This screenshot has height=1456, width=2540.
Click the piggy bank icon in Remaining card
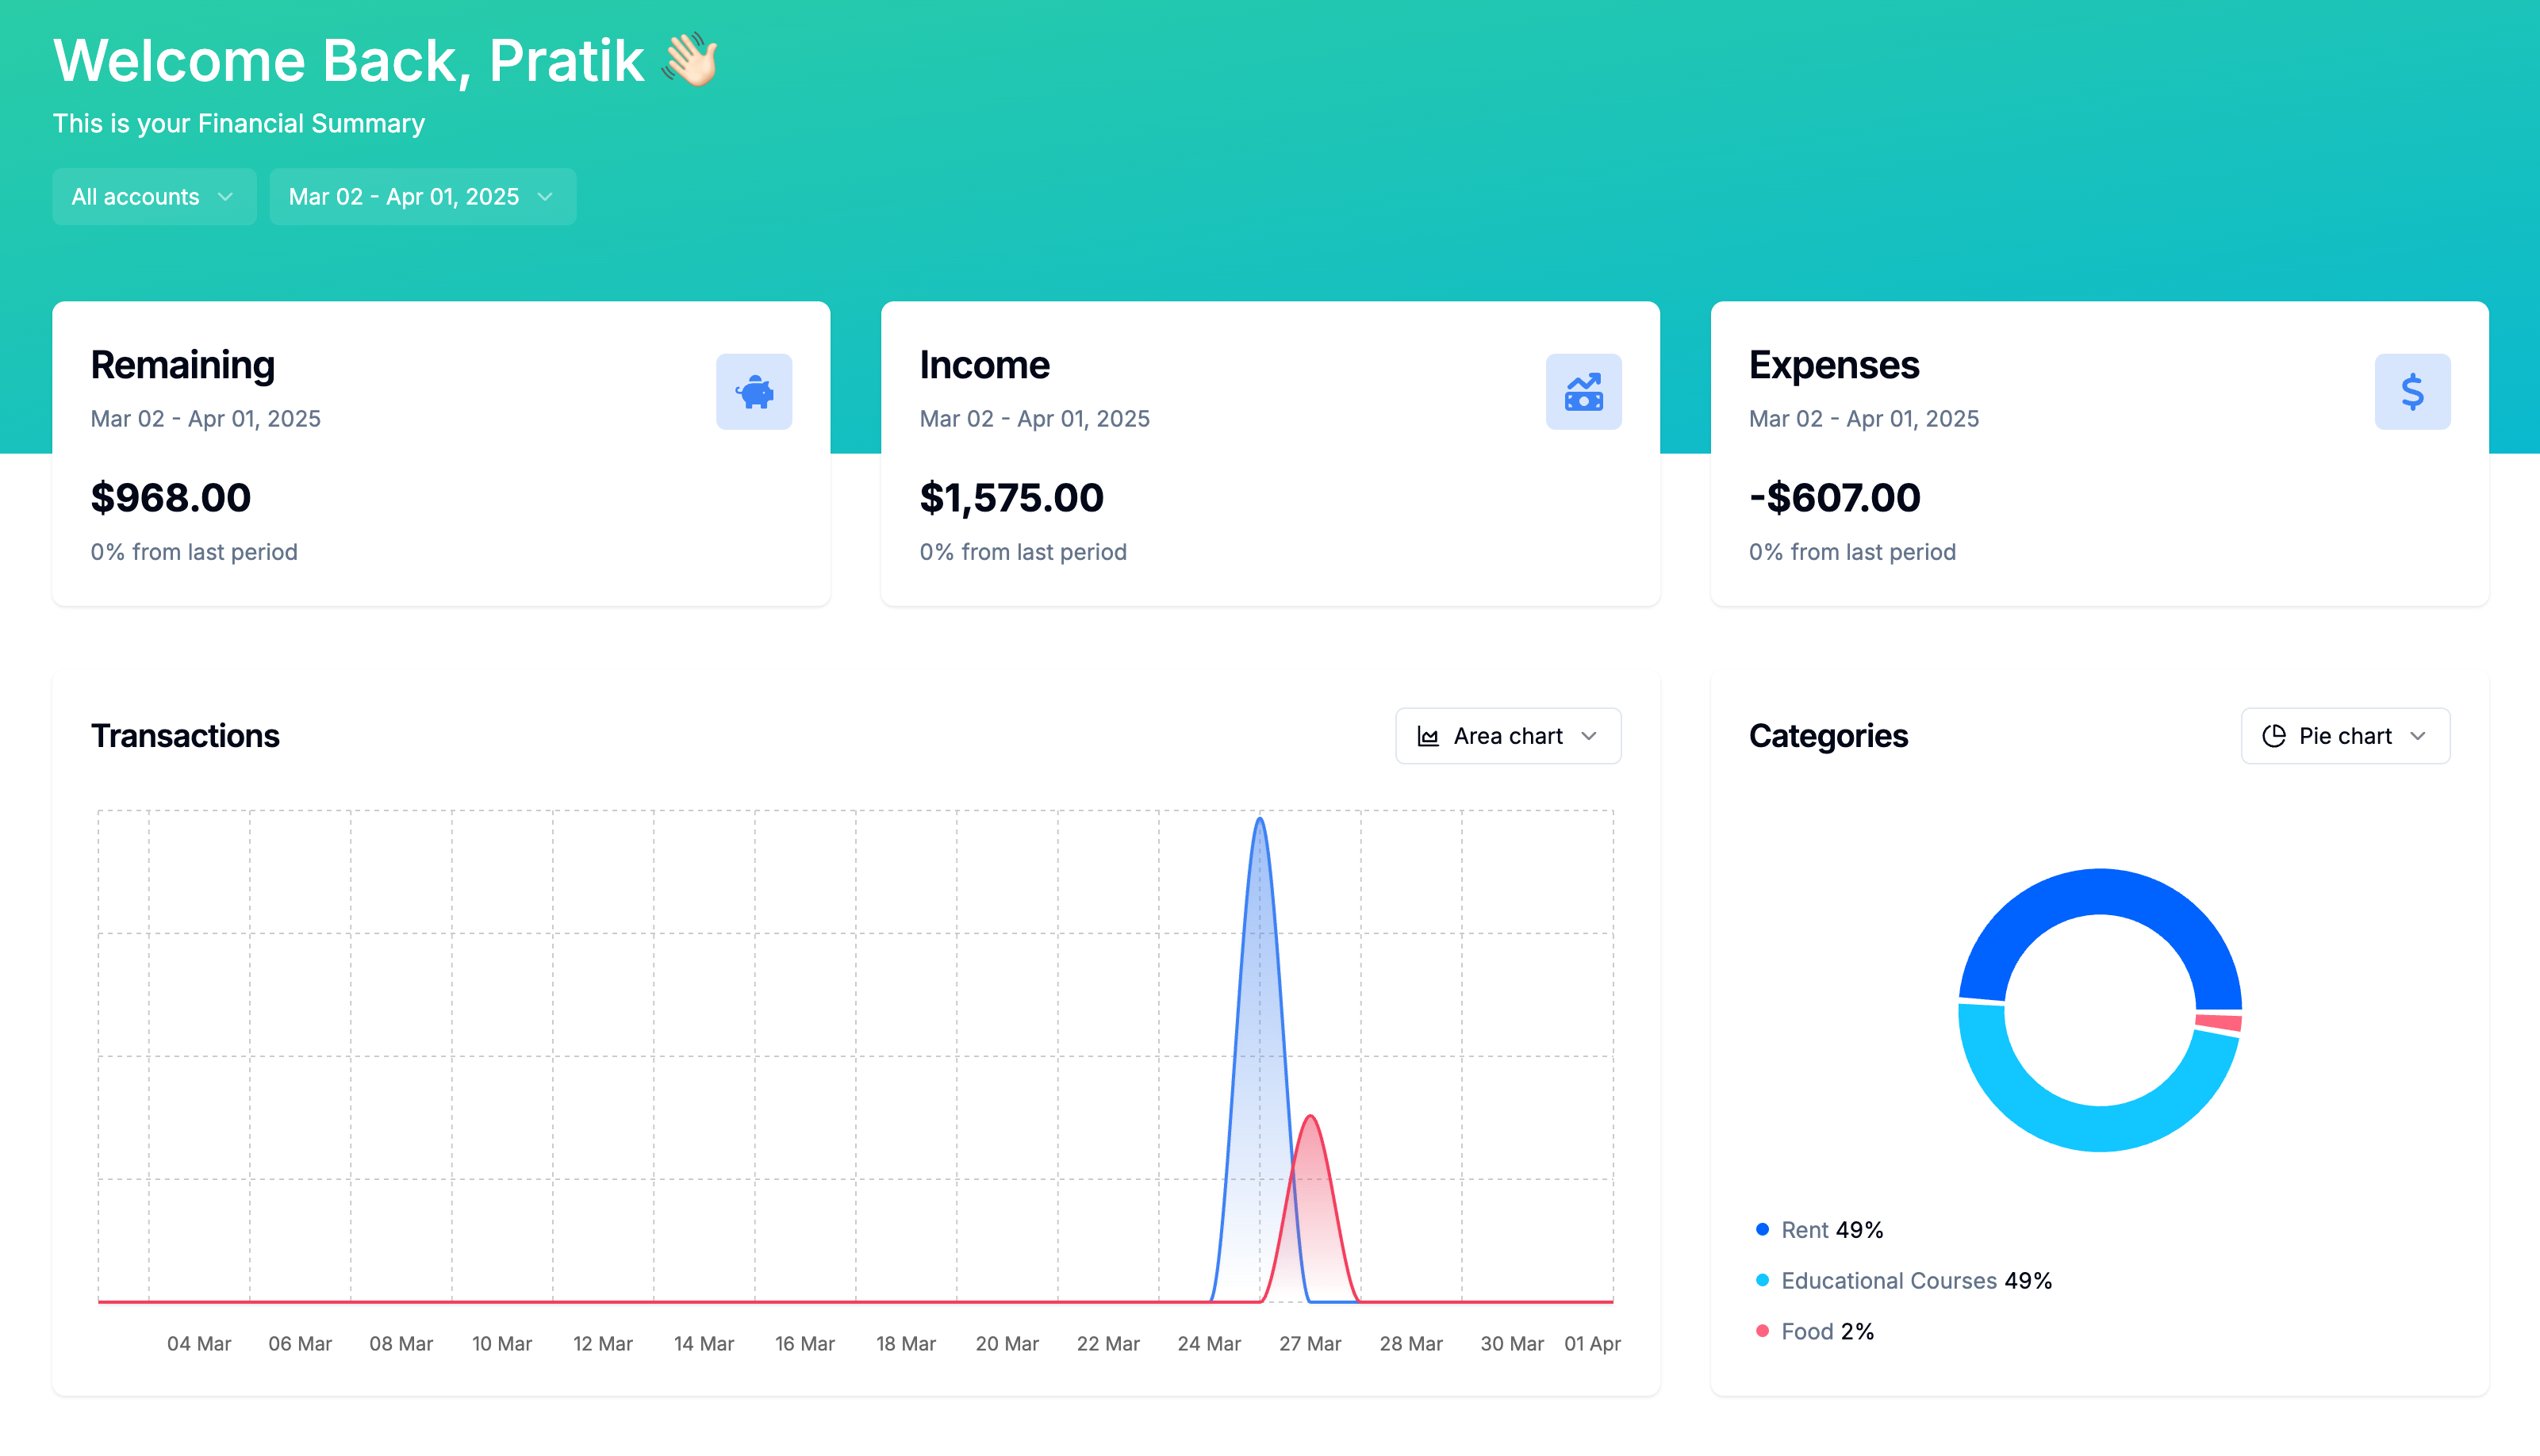click(754, 392)
